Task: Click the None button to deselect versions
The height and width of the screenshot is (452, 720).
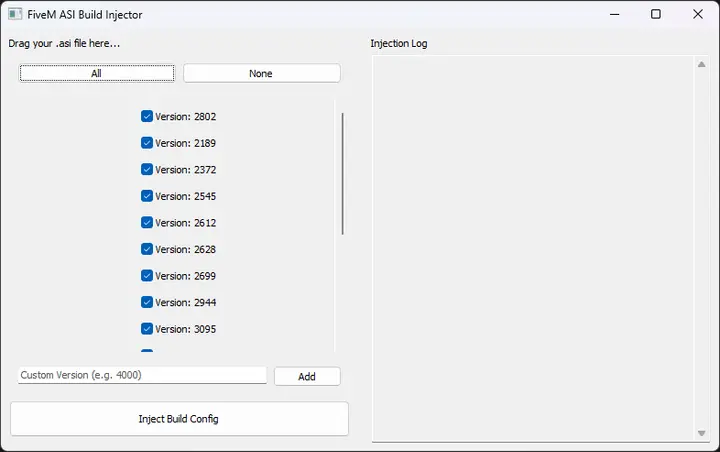Action: pyautogui.click(x=262, y=73)
